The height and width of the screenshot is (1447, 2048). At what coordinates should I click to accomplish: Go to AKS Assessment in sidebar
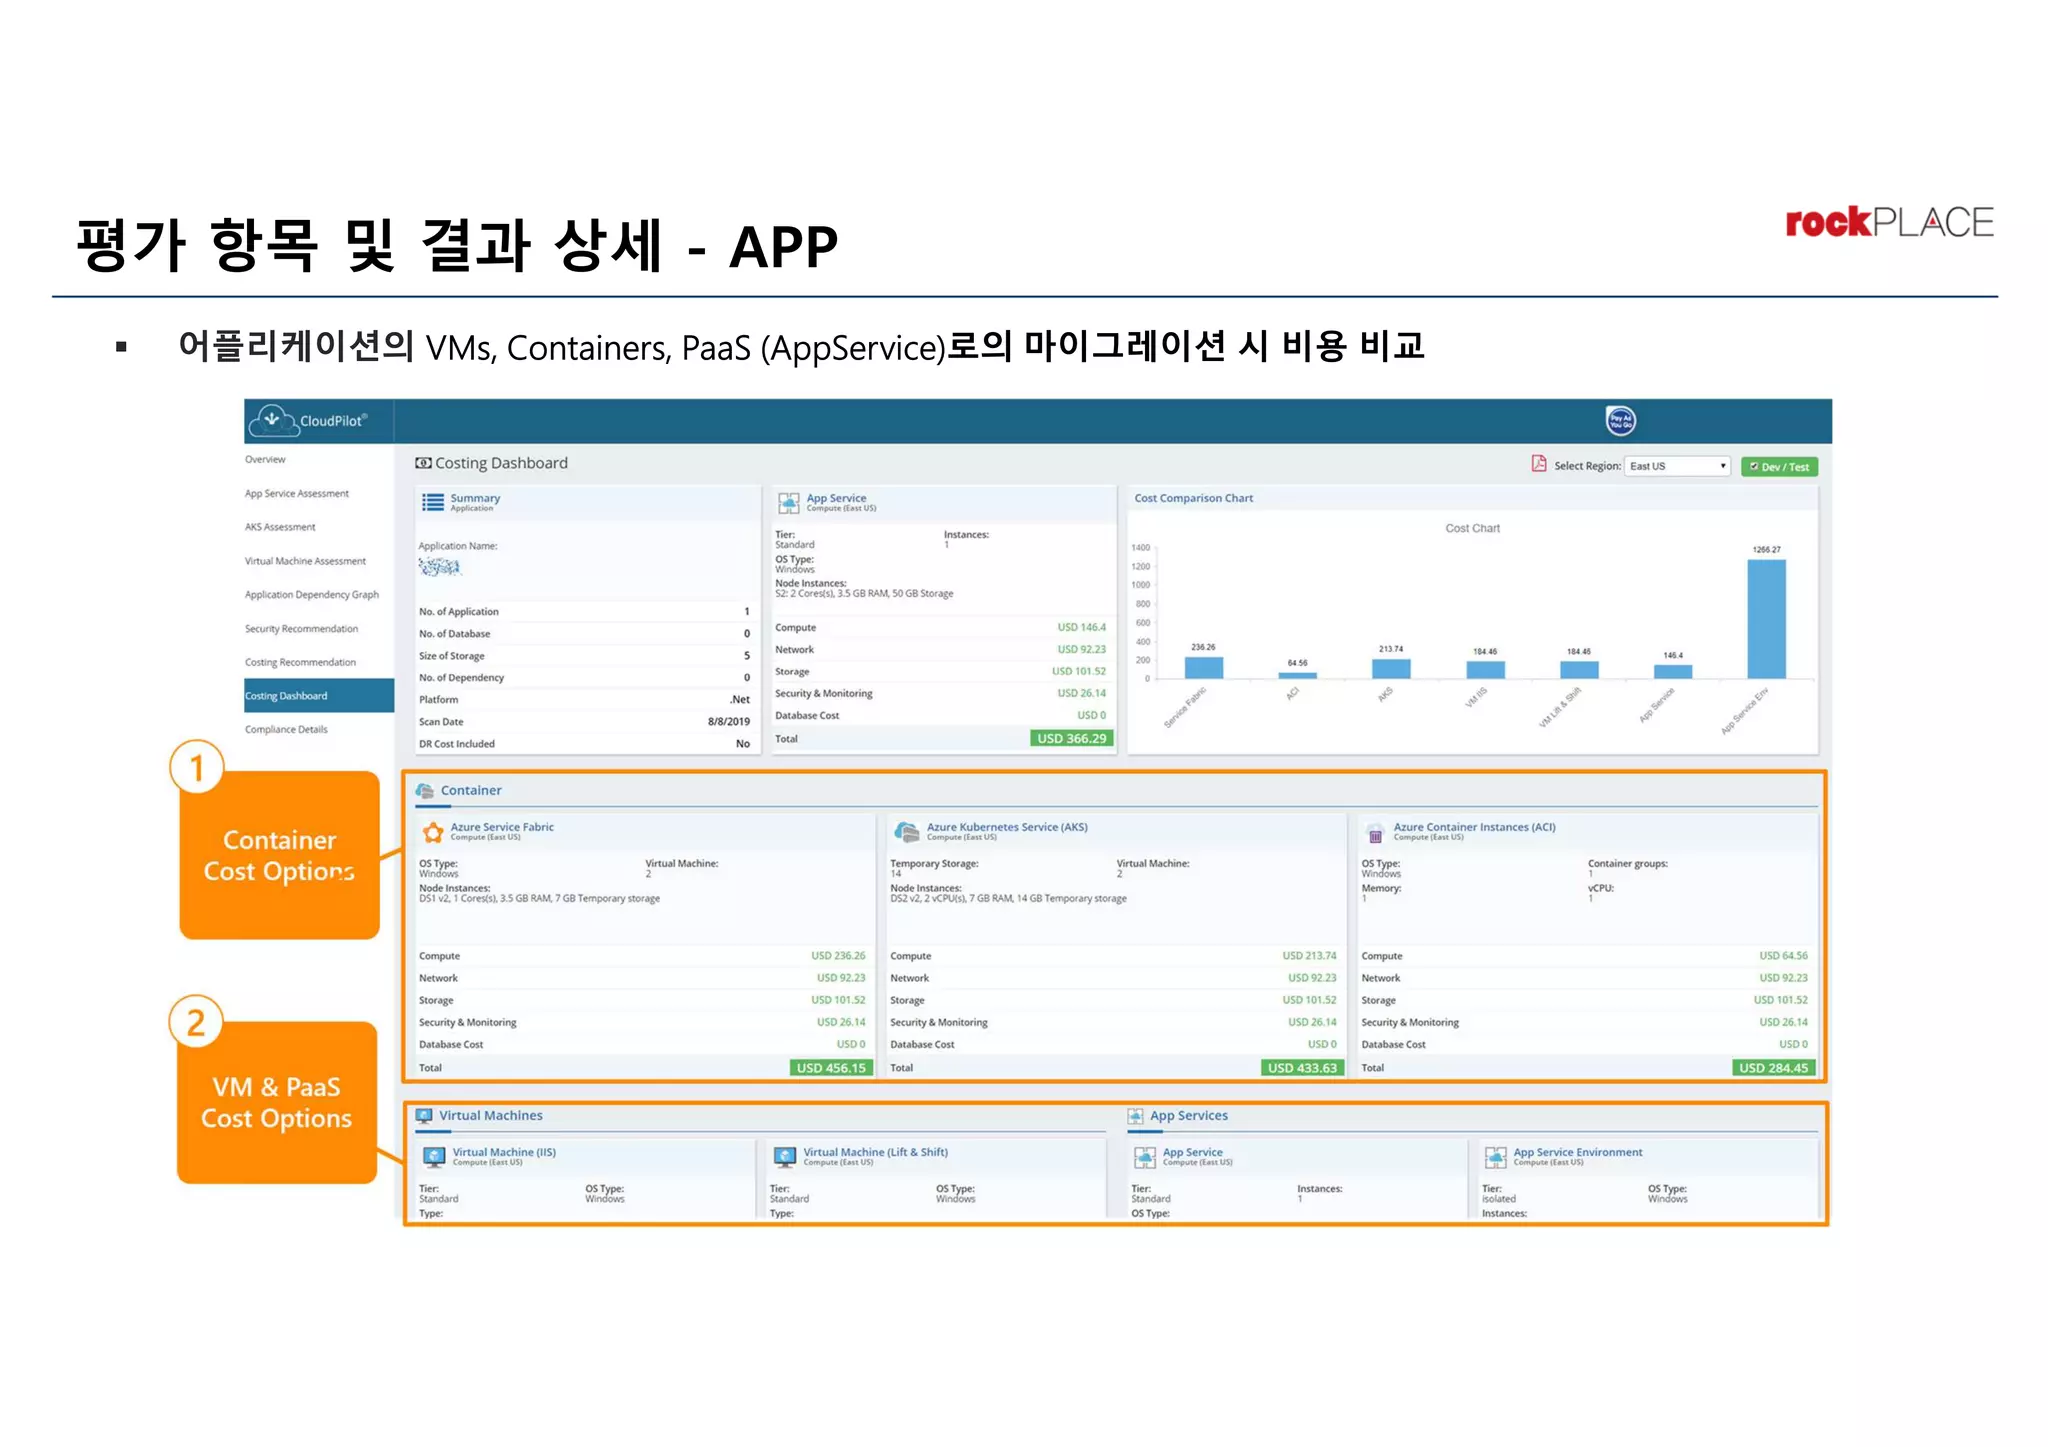(280, 527)
